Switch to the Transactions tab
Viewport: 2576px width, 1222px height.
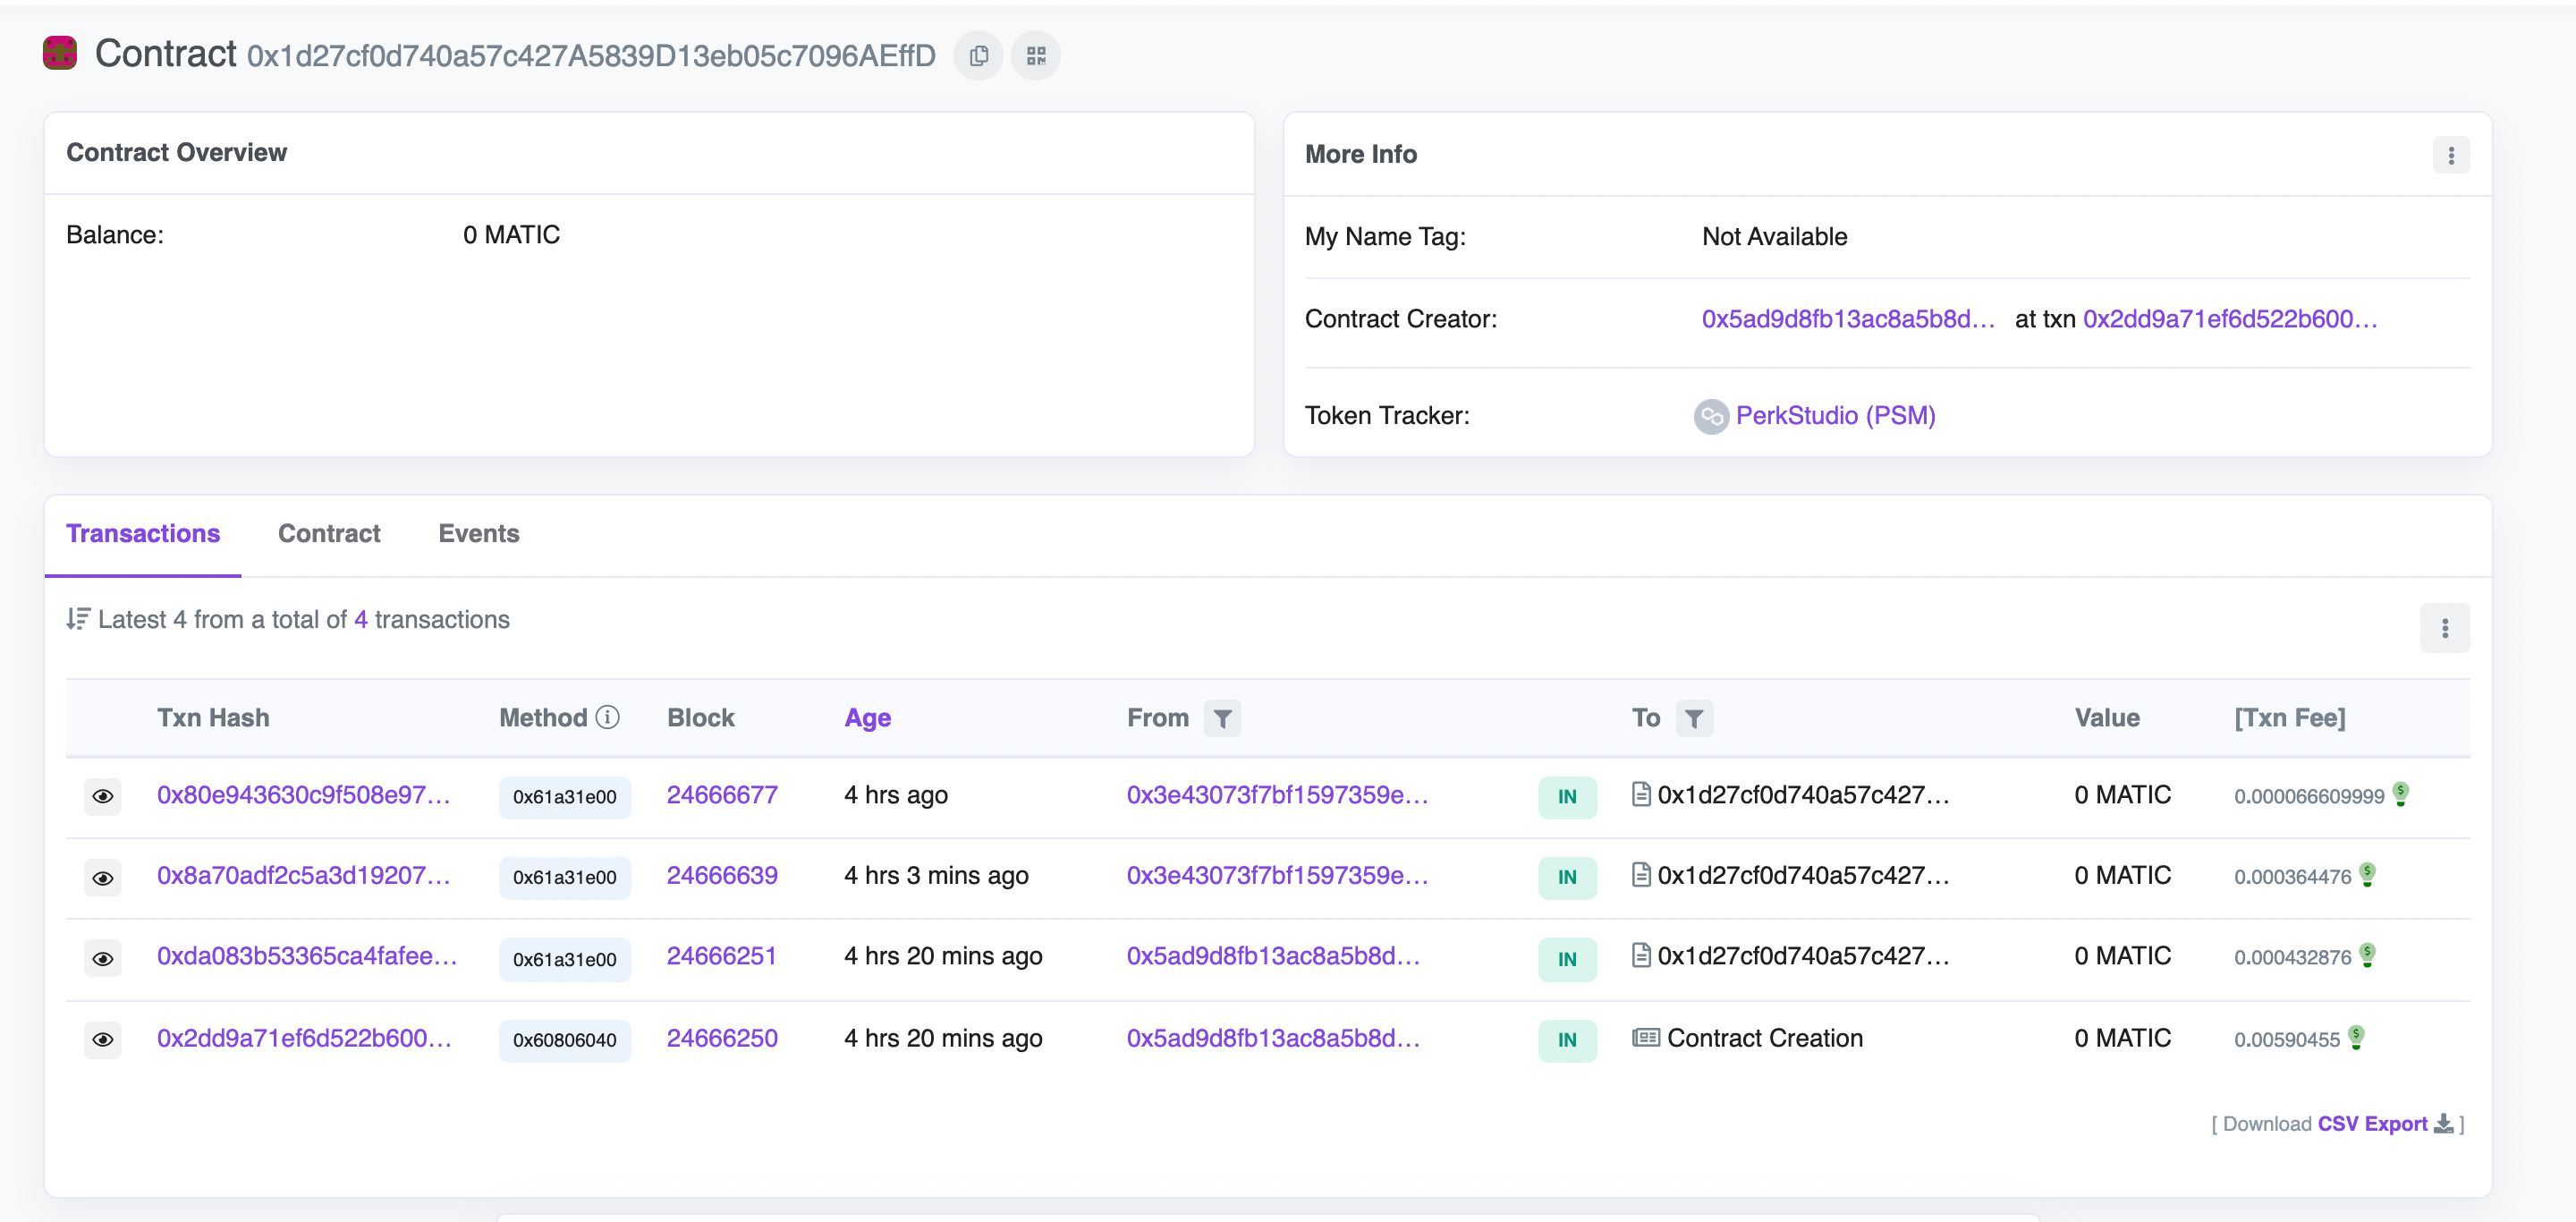(x=143, y=534)
